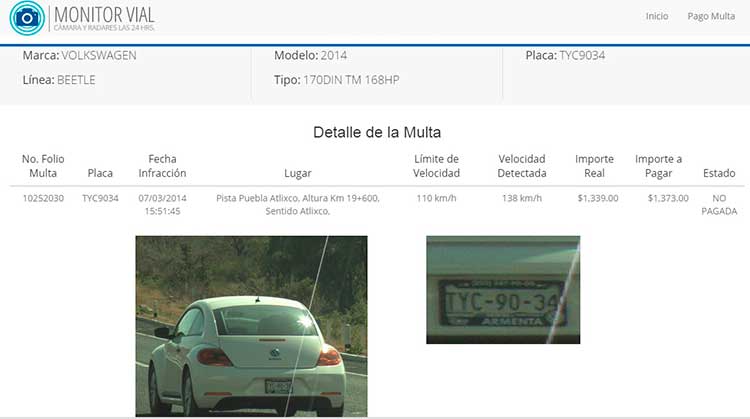Viewport: 750px width, 419px height.
Task: Open the white Beetle infraction photo
Action: [x=252, y=326]
